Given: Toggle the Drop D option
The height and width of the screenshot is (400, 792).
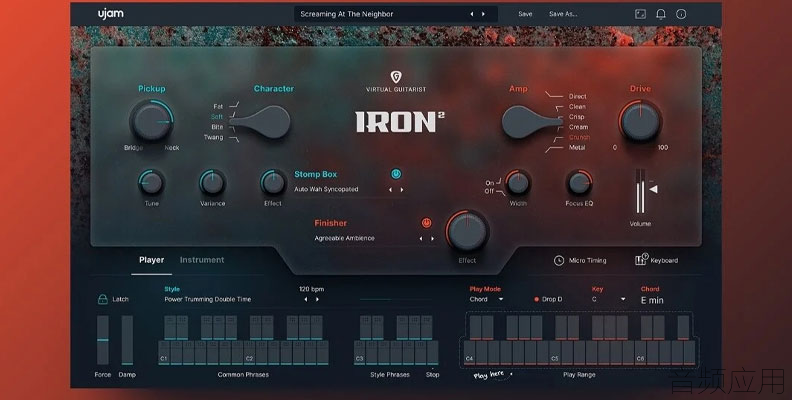Looking at the screenshot, I should pos(548,299).
